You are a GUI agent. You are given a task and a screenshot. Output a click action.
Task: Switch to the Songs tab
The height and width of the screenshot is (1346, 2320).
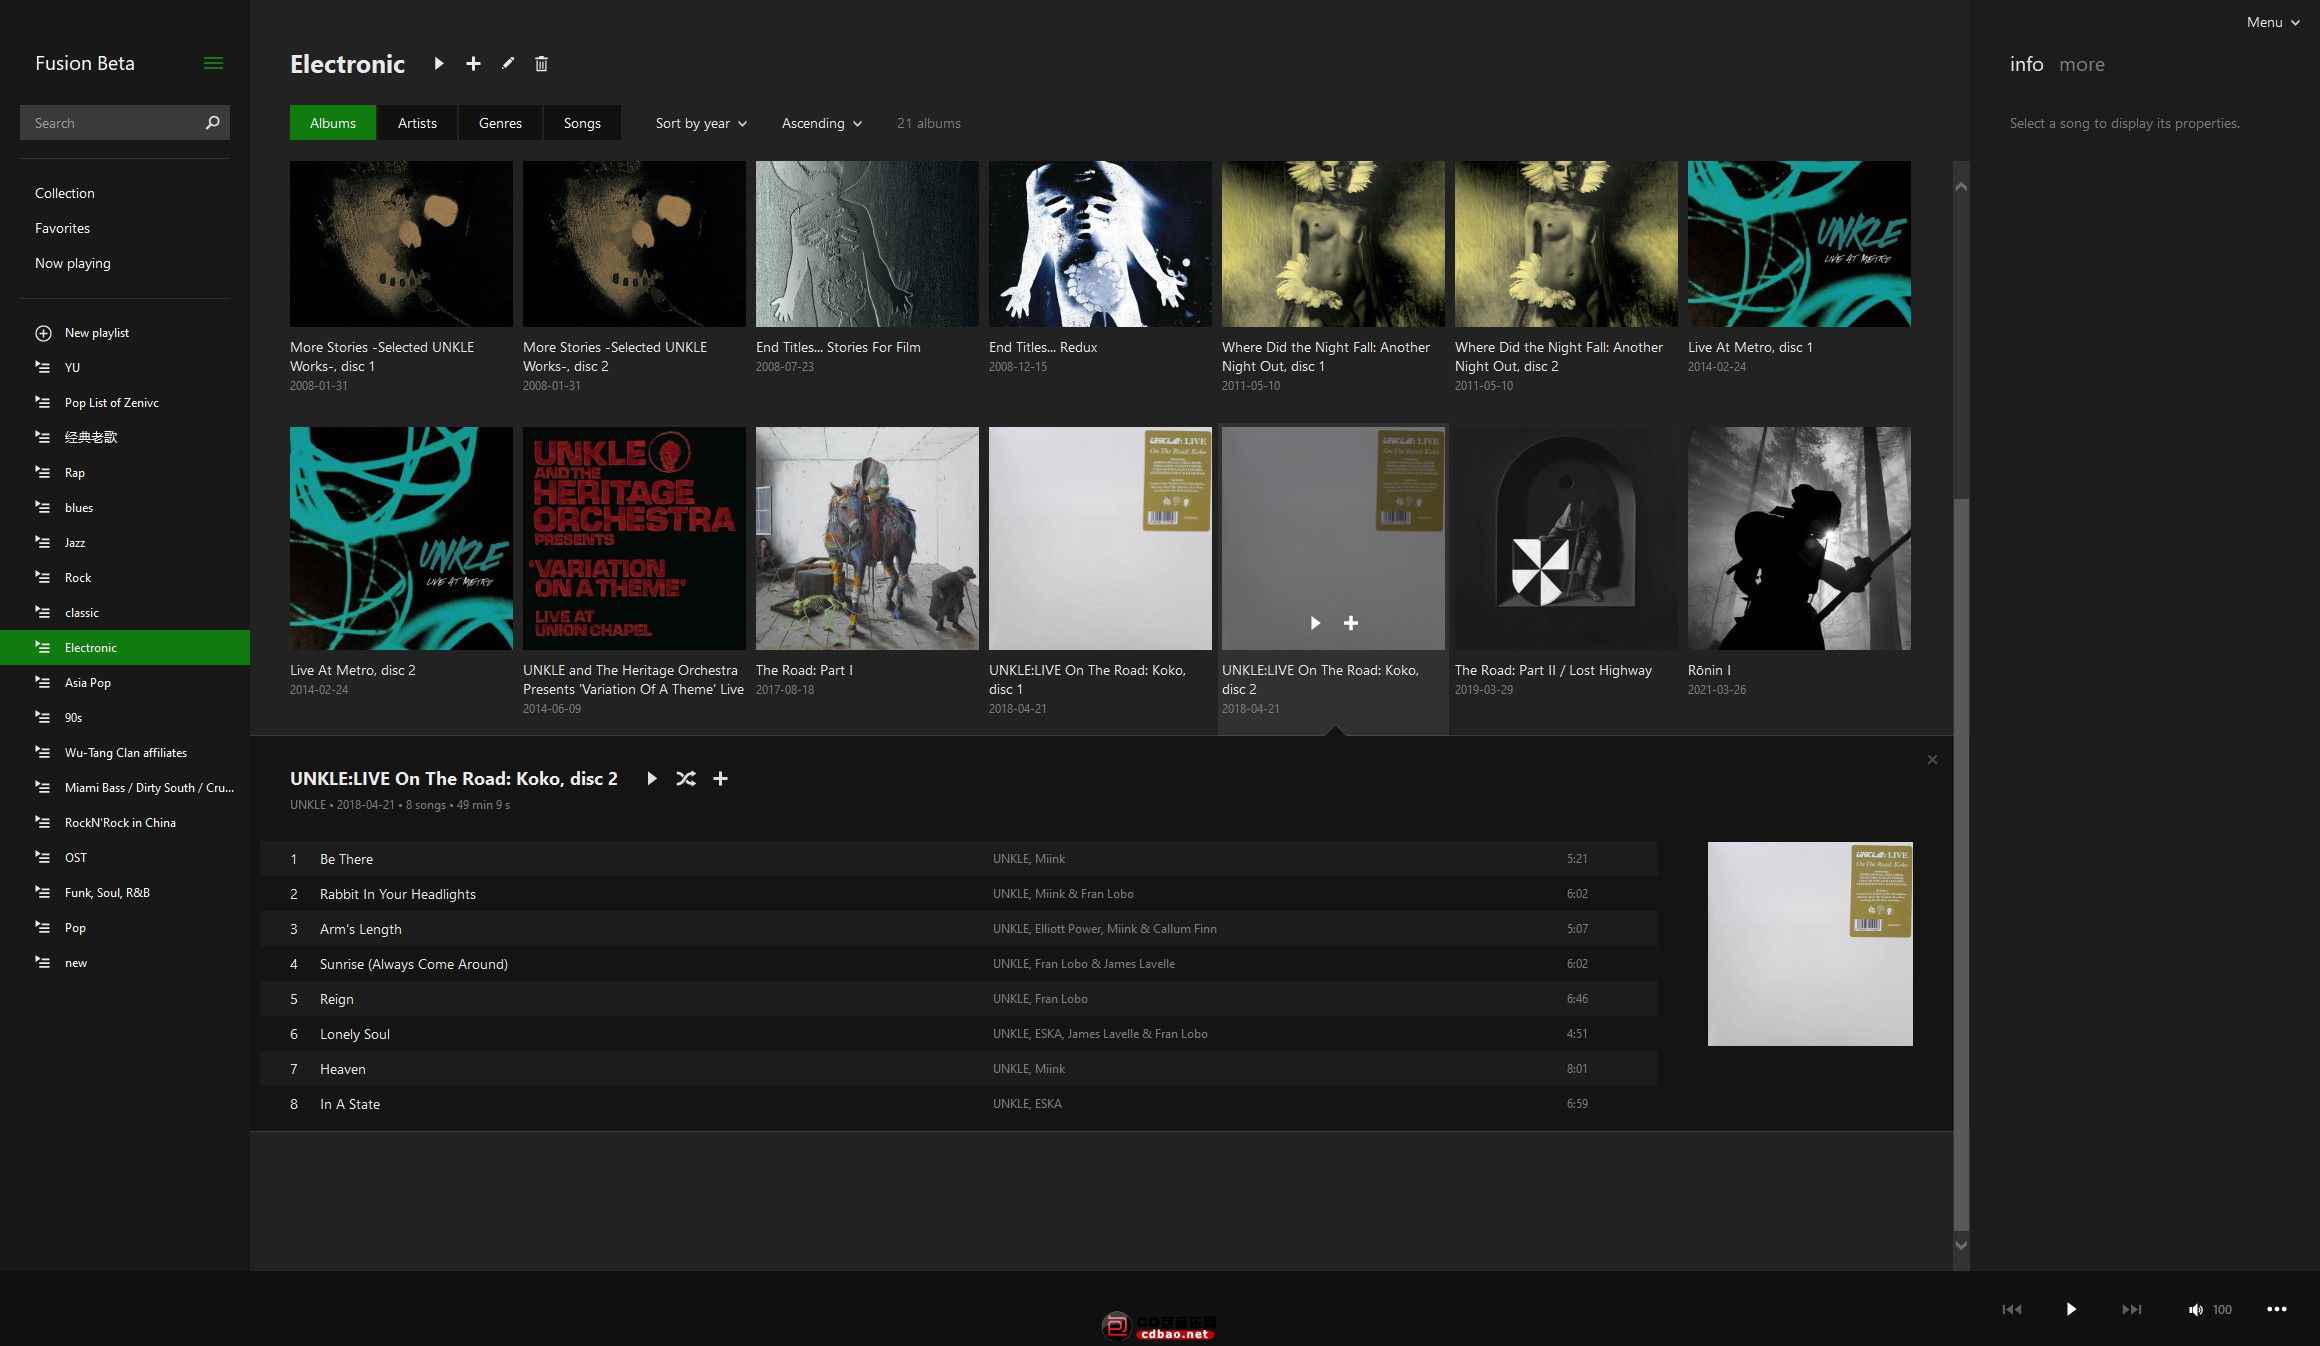point(582,123)
